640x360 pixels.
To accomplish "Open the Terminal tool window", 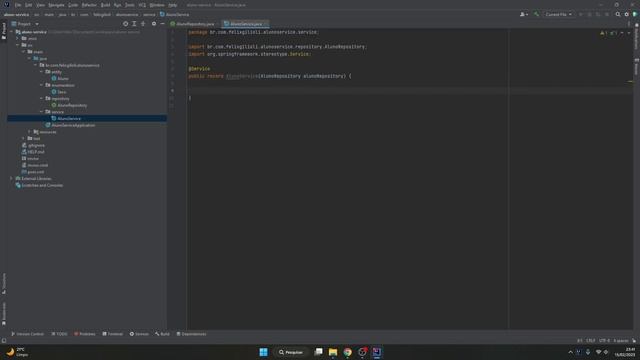I will 113,334.
